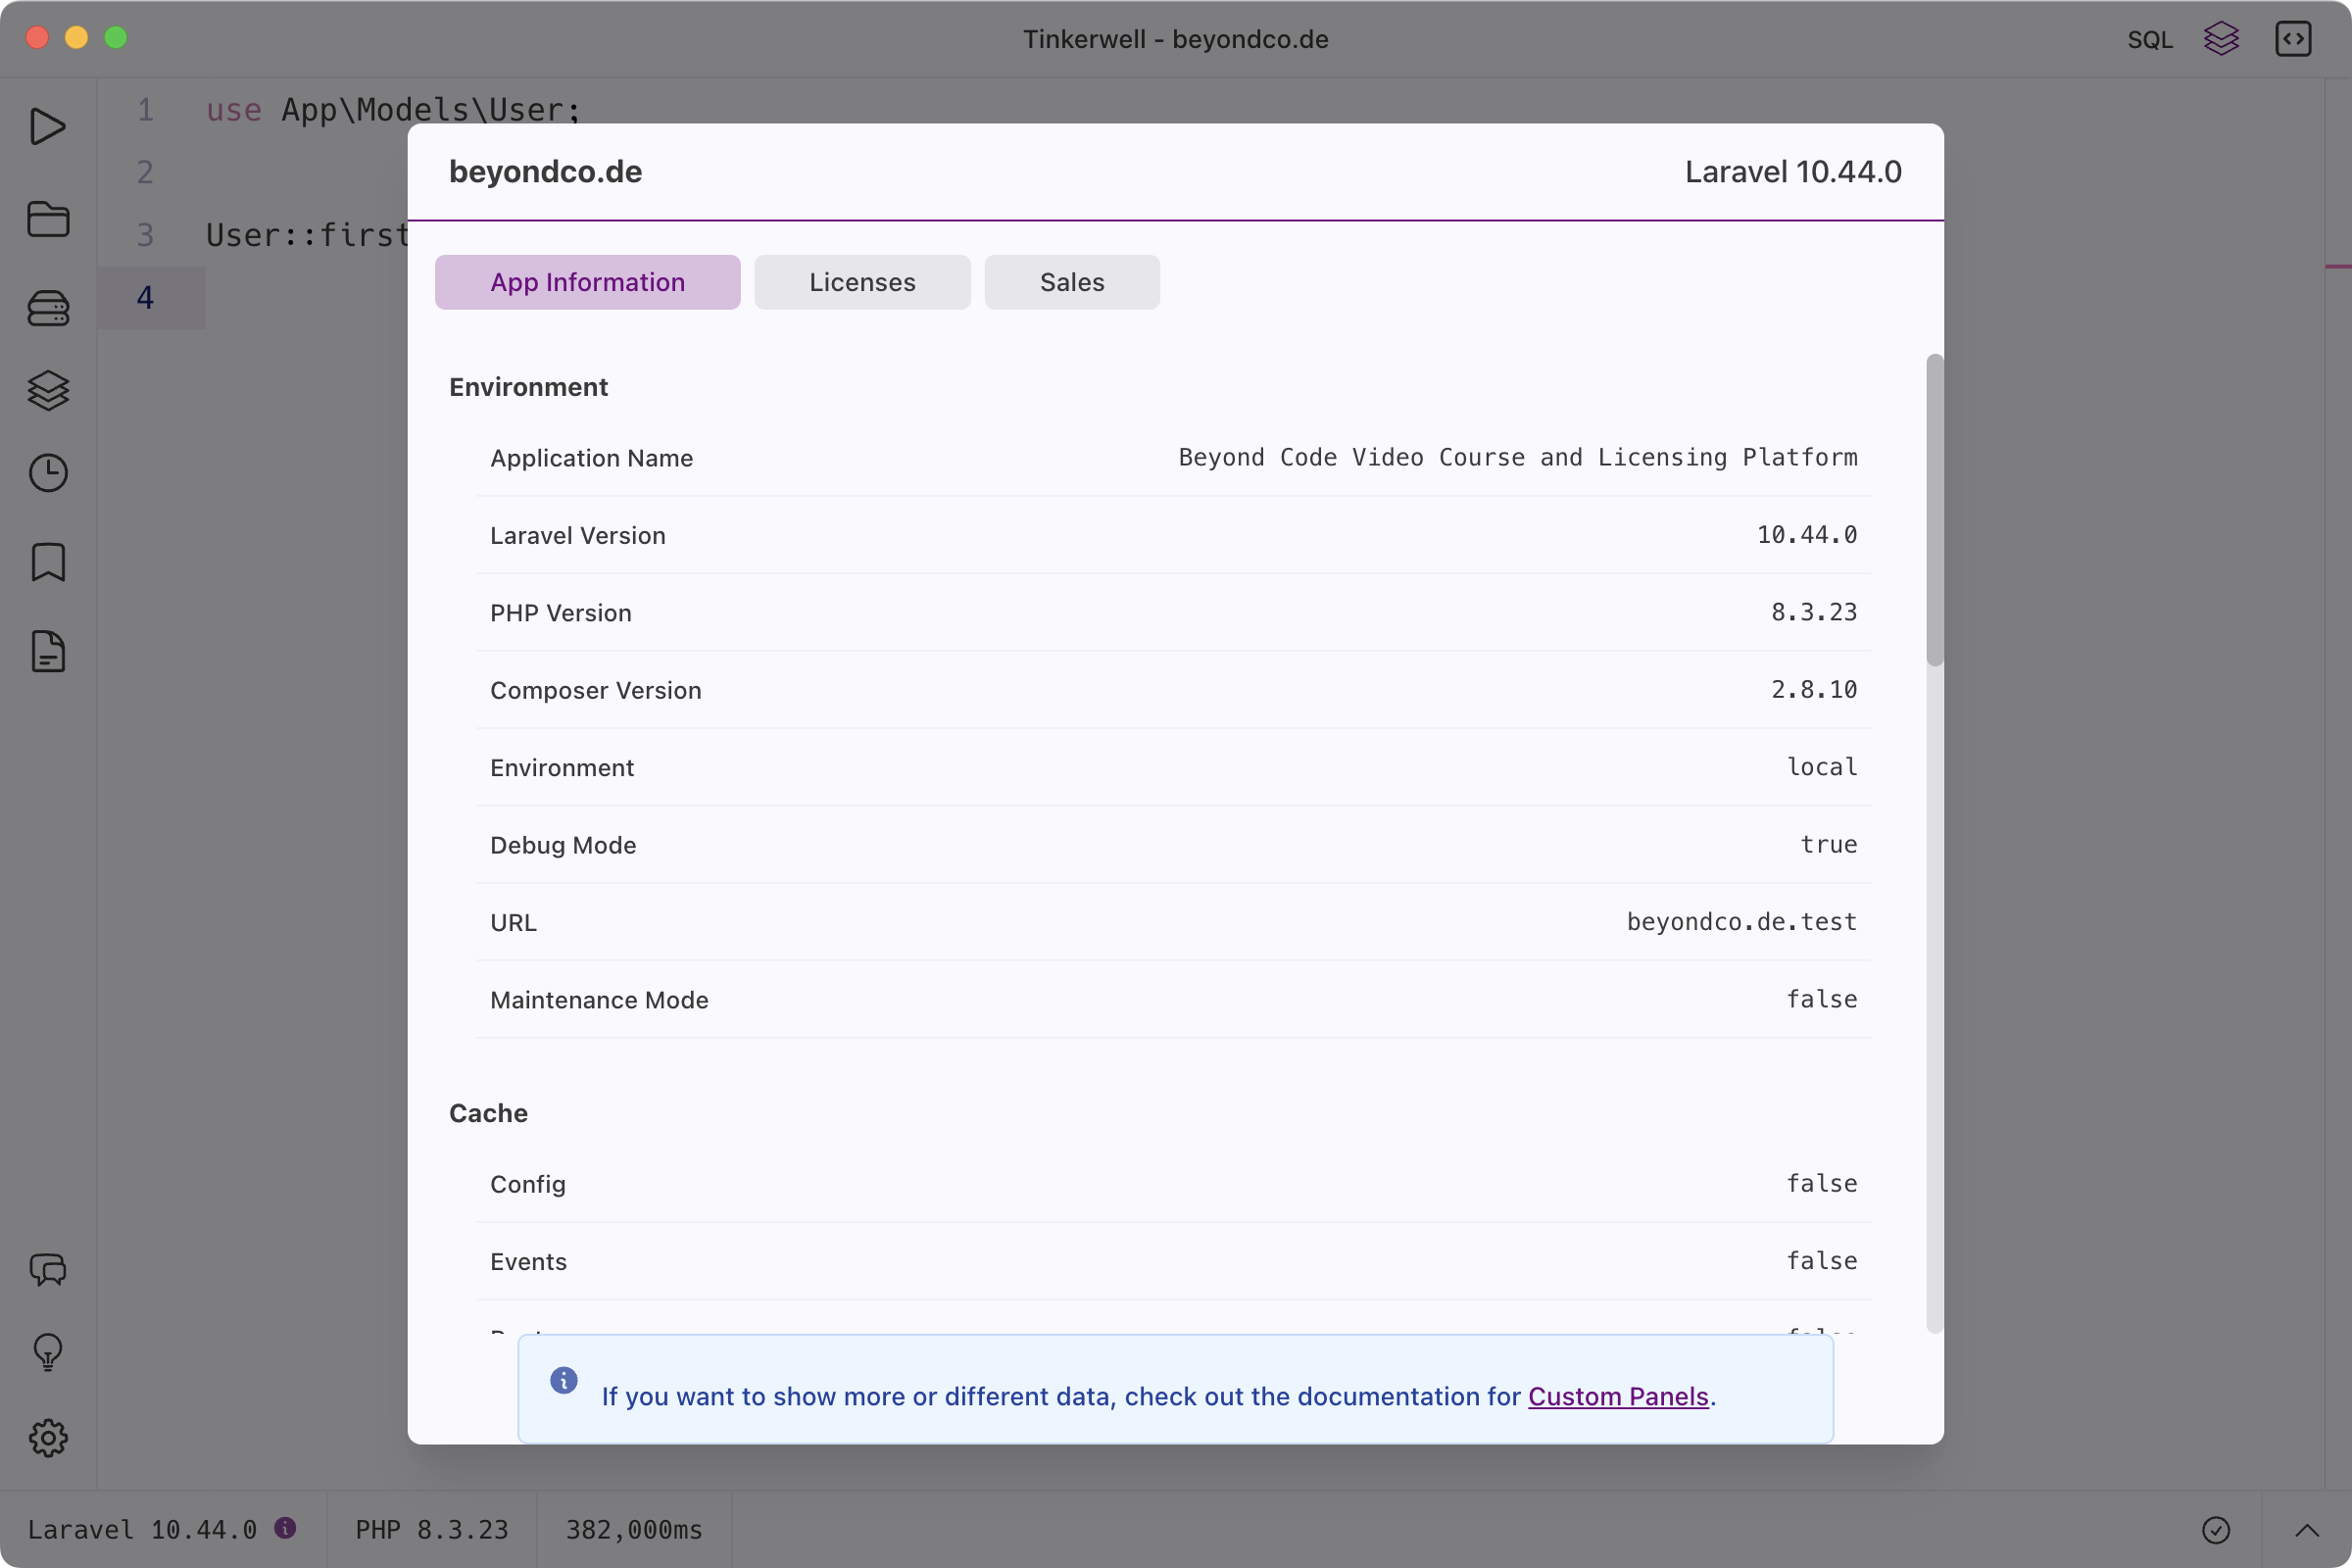Click the Environment value local
This screenshot has width=2352, height=1568.
(1822, 767)
